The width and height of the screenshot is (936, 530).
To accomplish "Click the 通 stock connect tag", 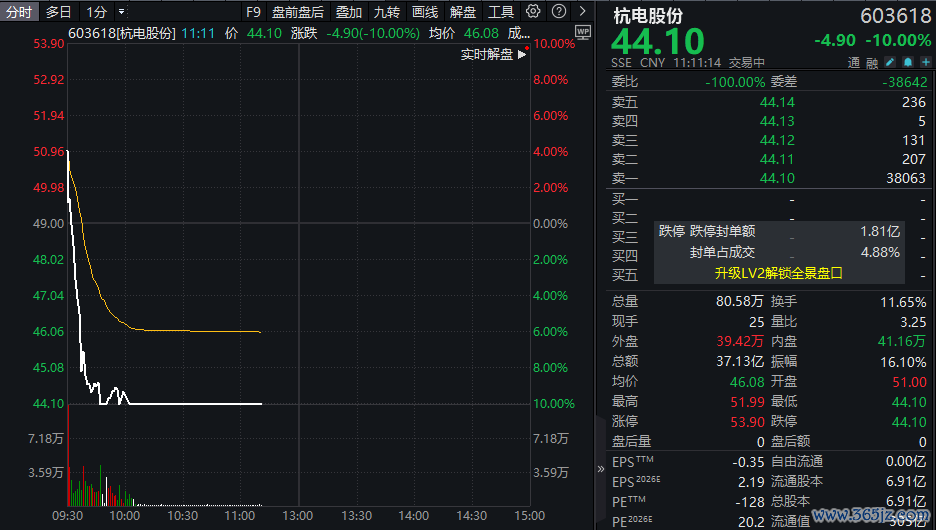I will [x=854, y=62].
